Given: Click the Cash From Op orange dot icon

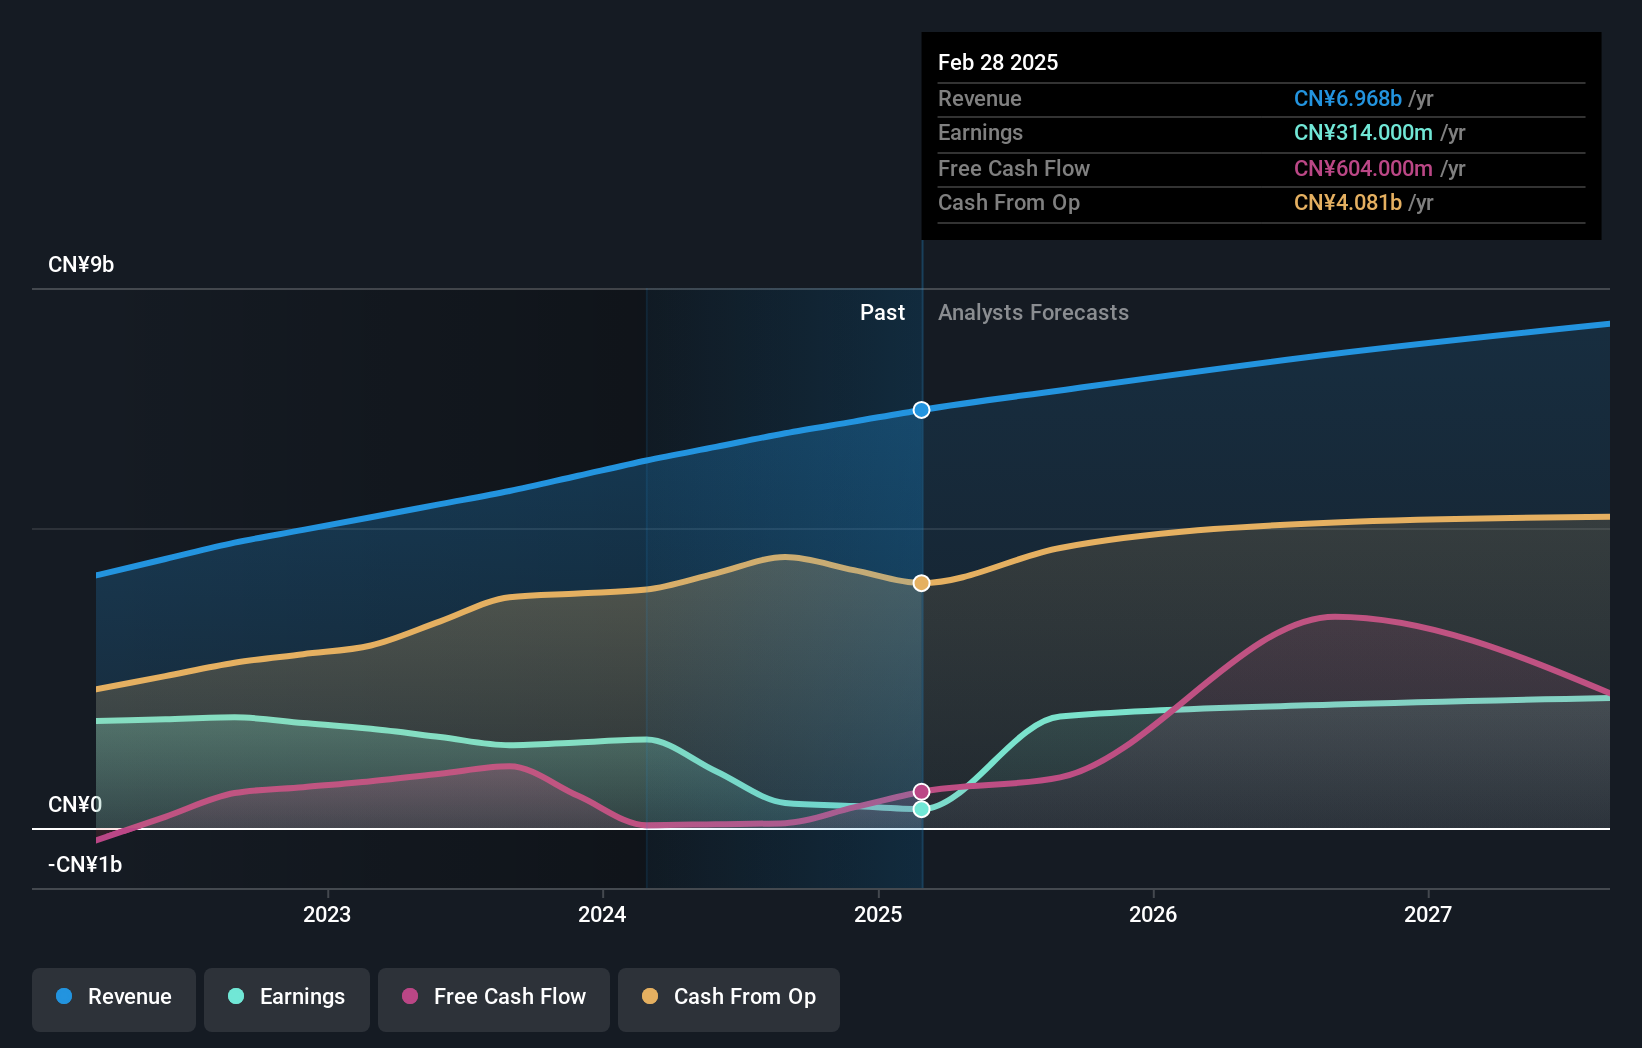Looking at the screenshot, I should pyautogui.click(x=650, y=997).
